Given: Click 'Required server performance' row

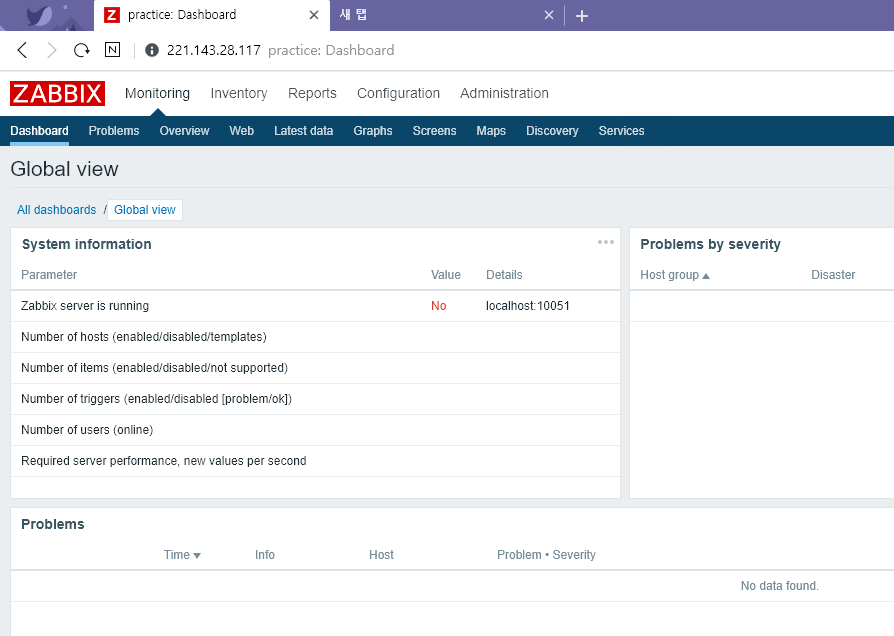Looking at the screenshot, I should (315, 461).
